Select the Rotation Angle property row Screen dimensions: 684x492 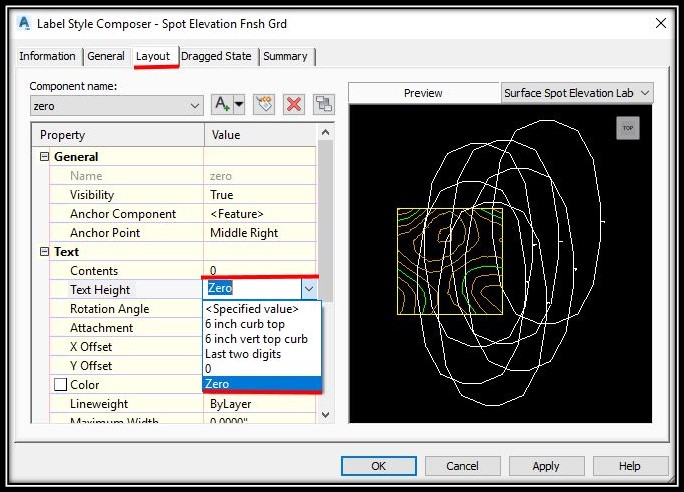127,309
